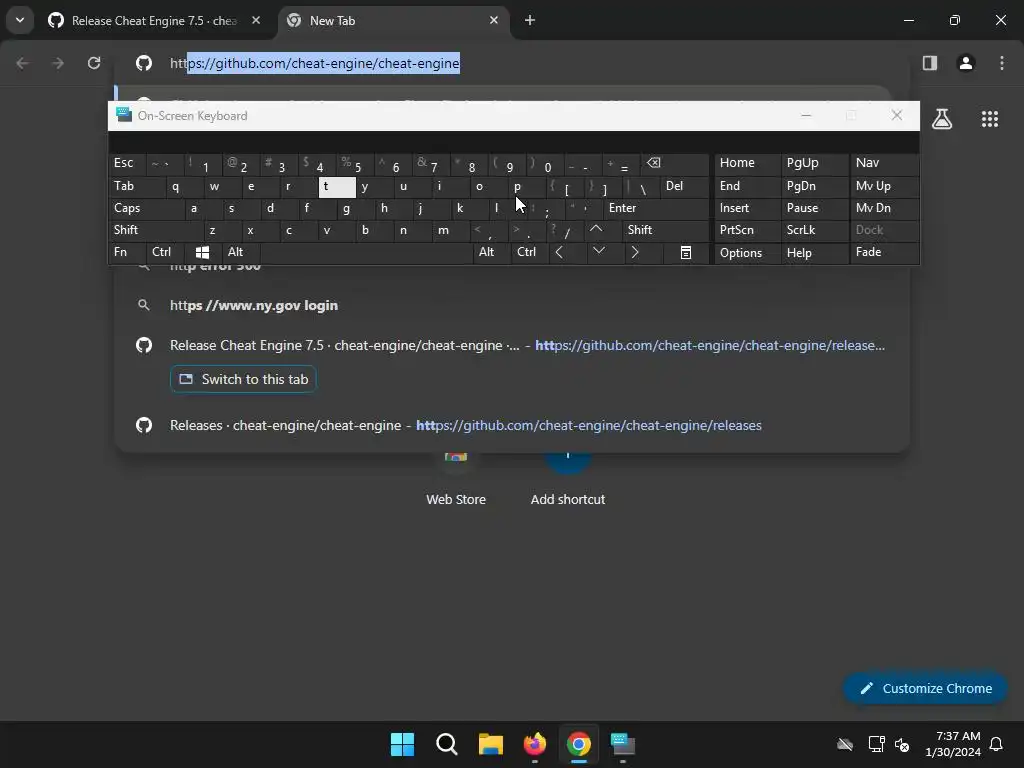Screen dimensions: 1024x768
Task: Open Windows Start menu in taskbar
Action: tap(402, 744)
